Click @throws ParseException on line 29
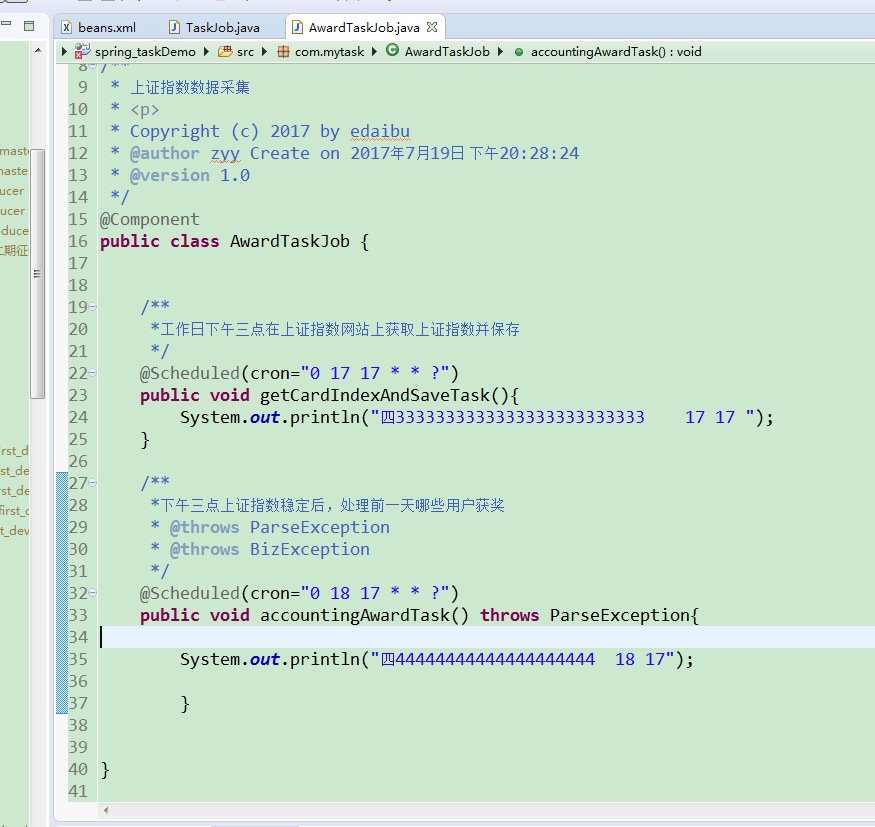Viewport: 875px width, 827px height. point(280,527)
